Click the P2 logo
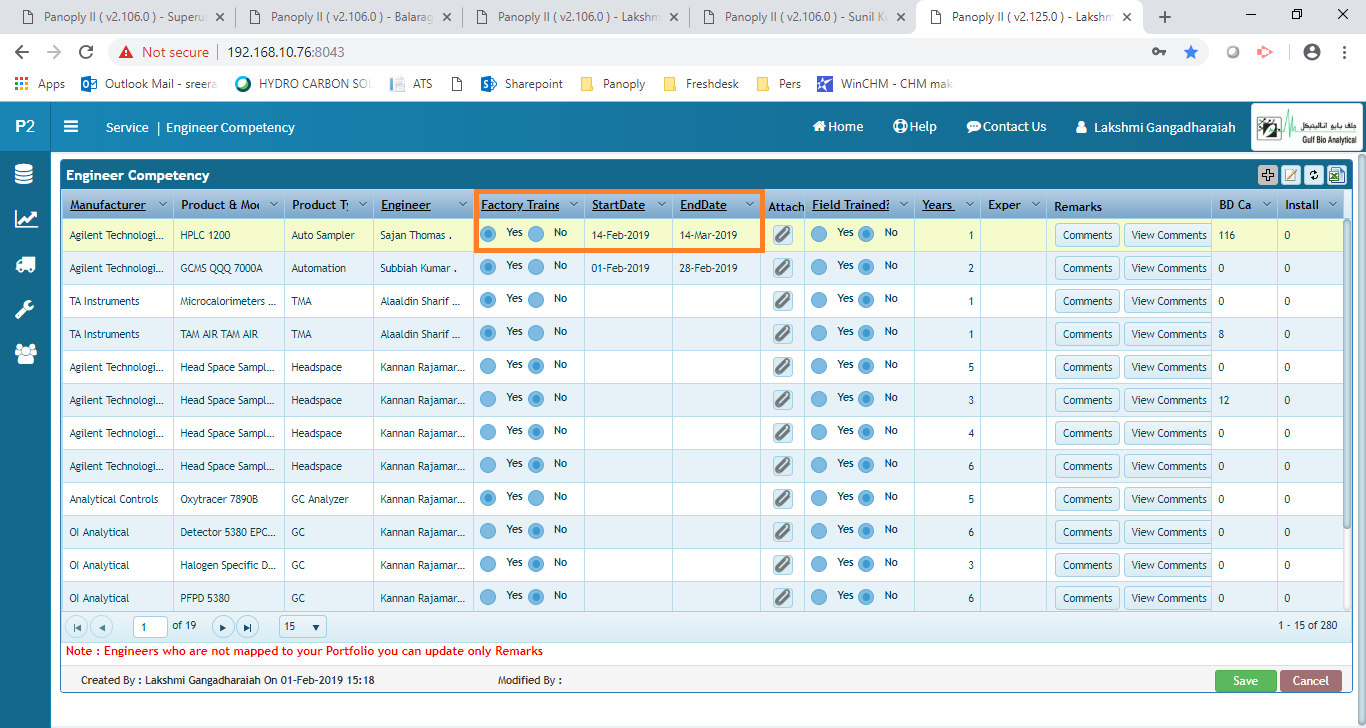The width and height of the screenshot is (1366, 728). point(25,127)
